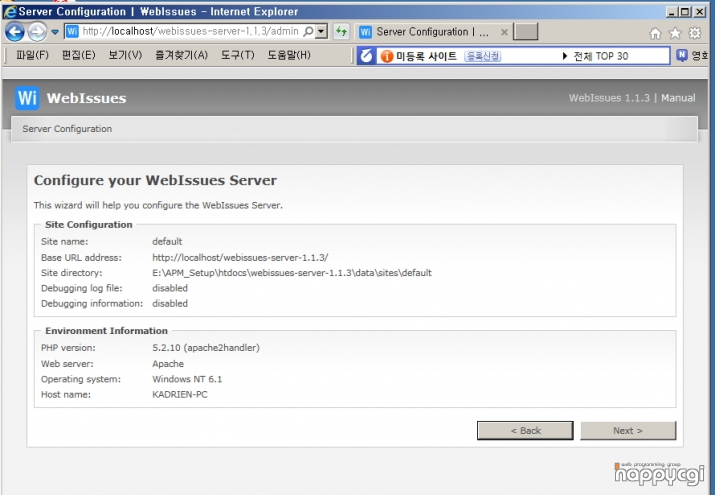
Task: Open a new blank tab
Action: [526, 31]
